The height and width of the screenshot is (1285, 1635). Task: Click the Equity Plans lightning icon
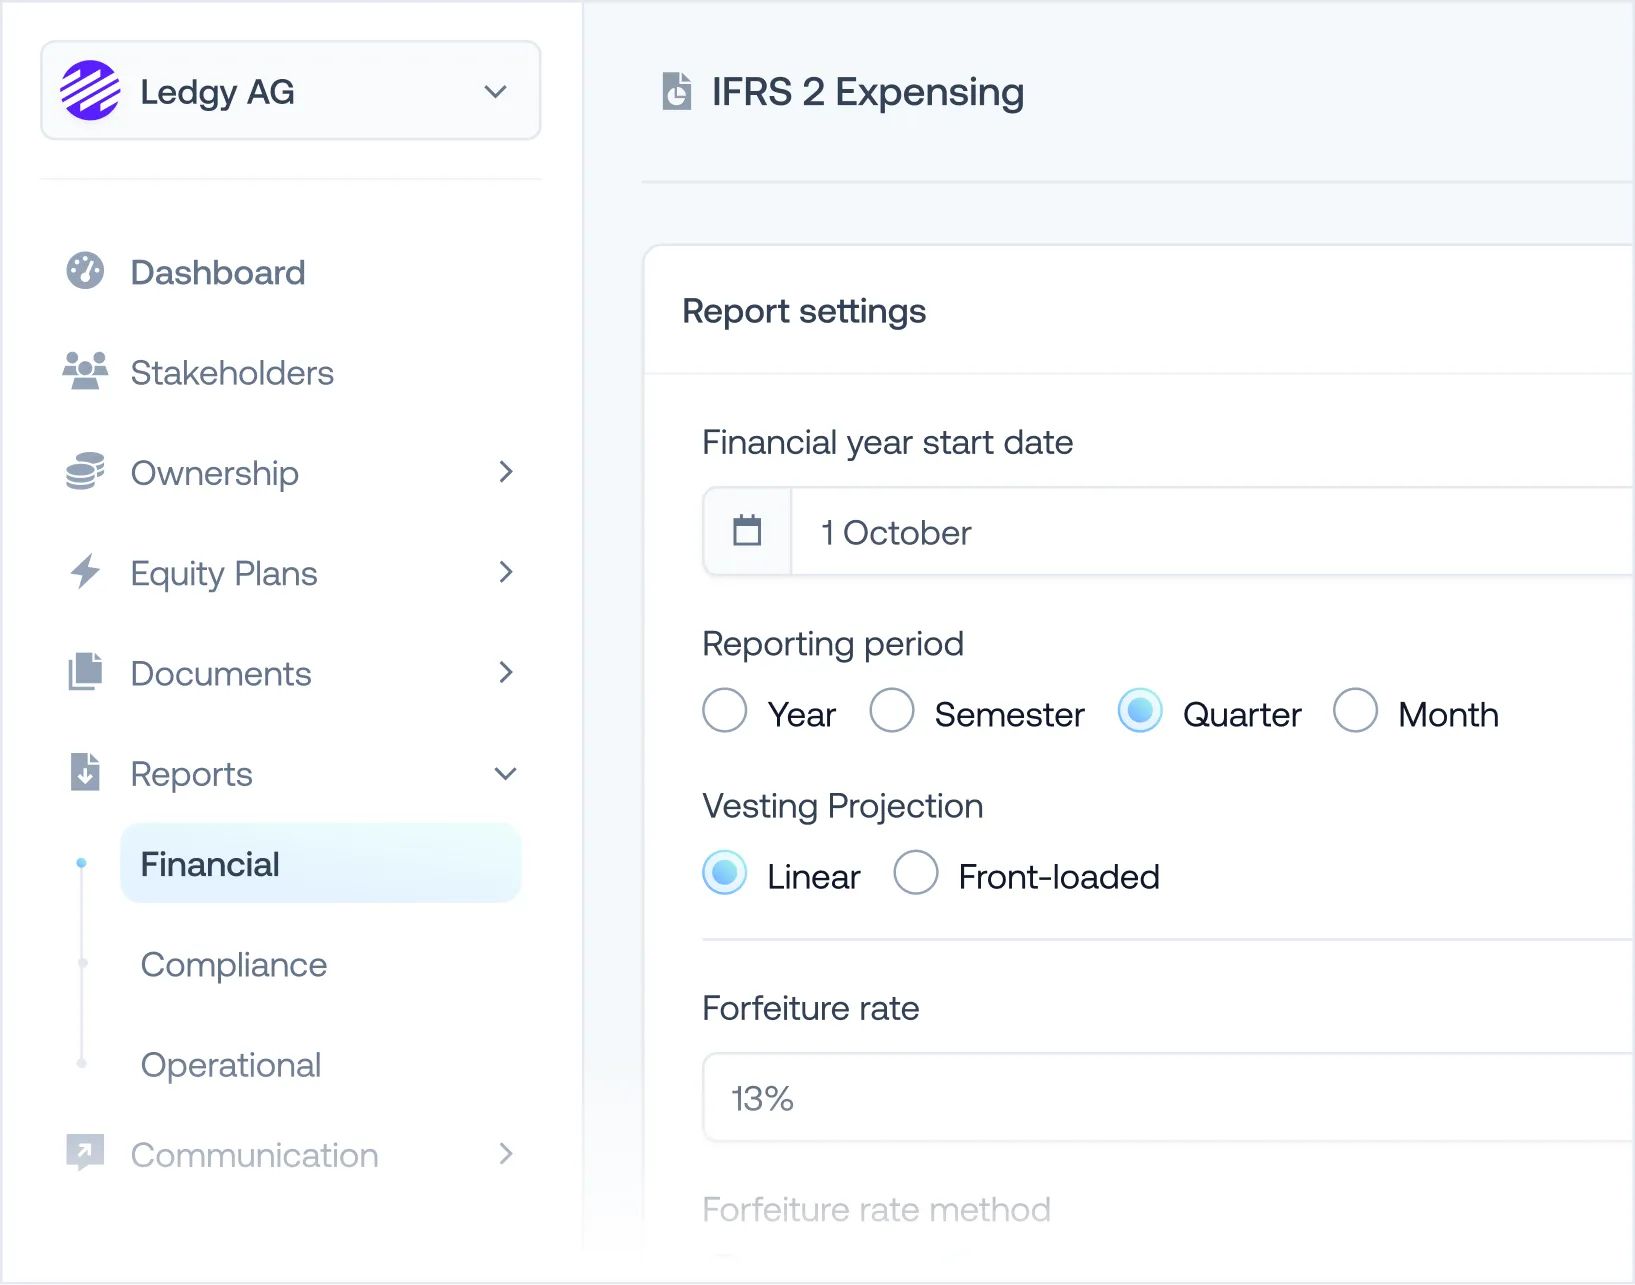85,572
